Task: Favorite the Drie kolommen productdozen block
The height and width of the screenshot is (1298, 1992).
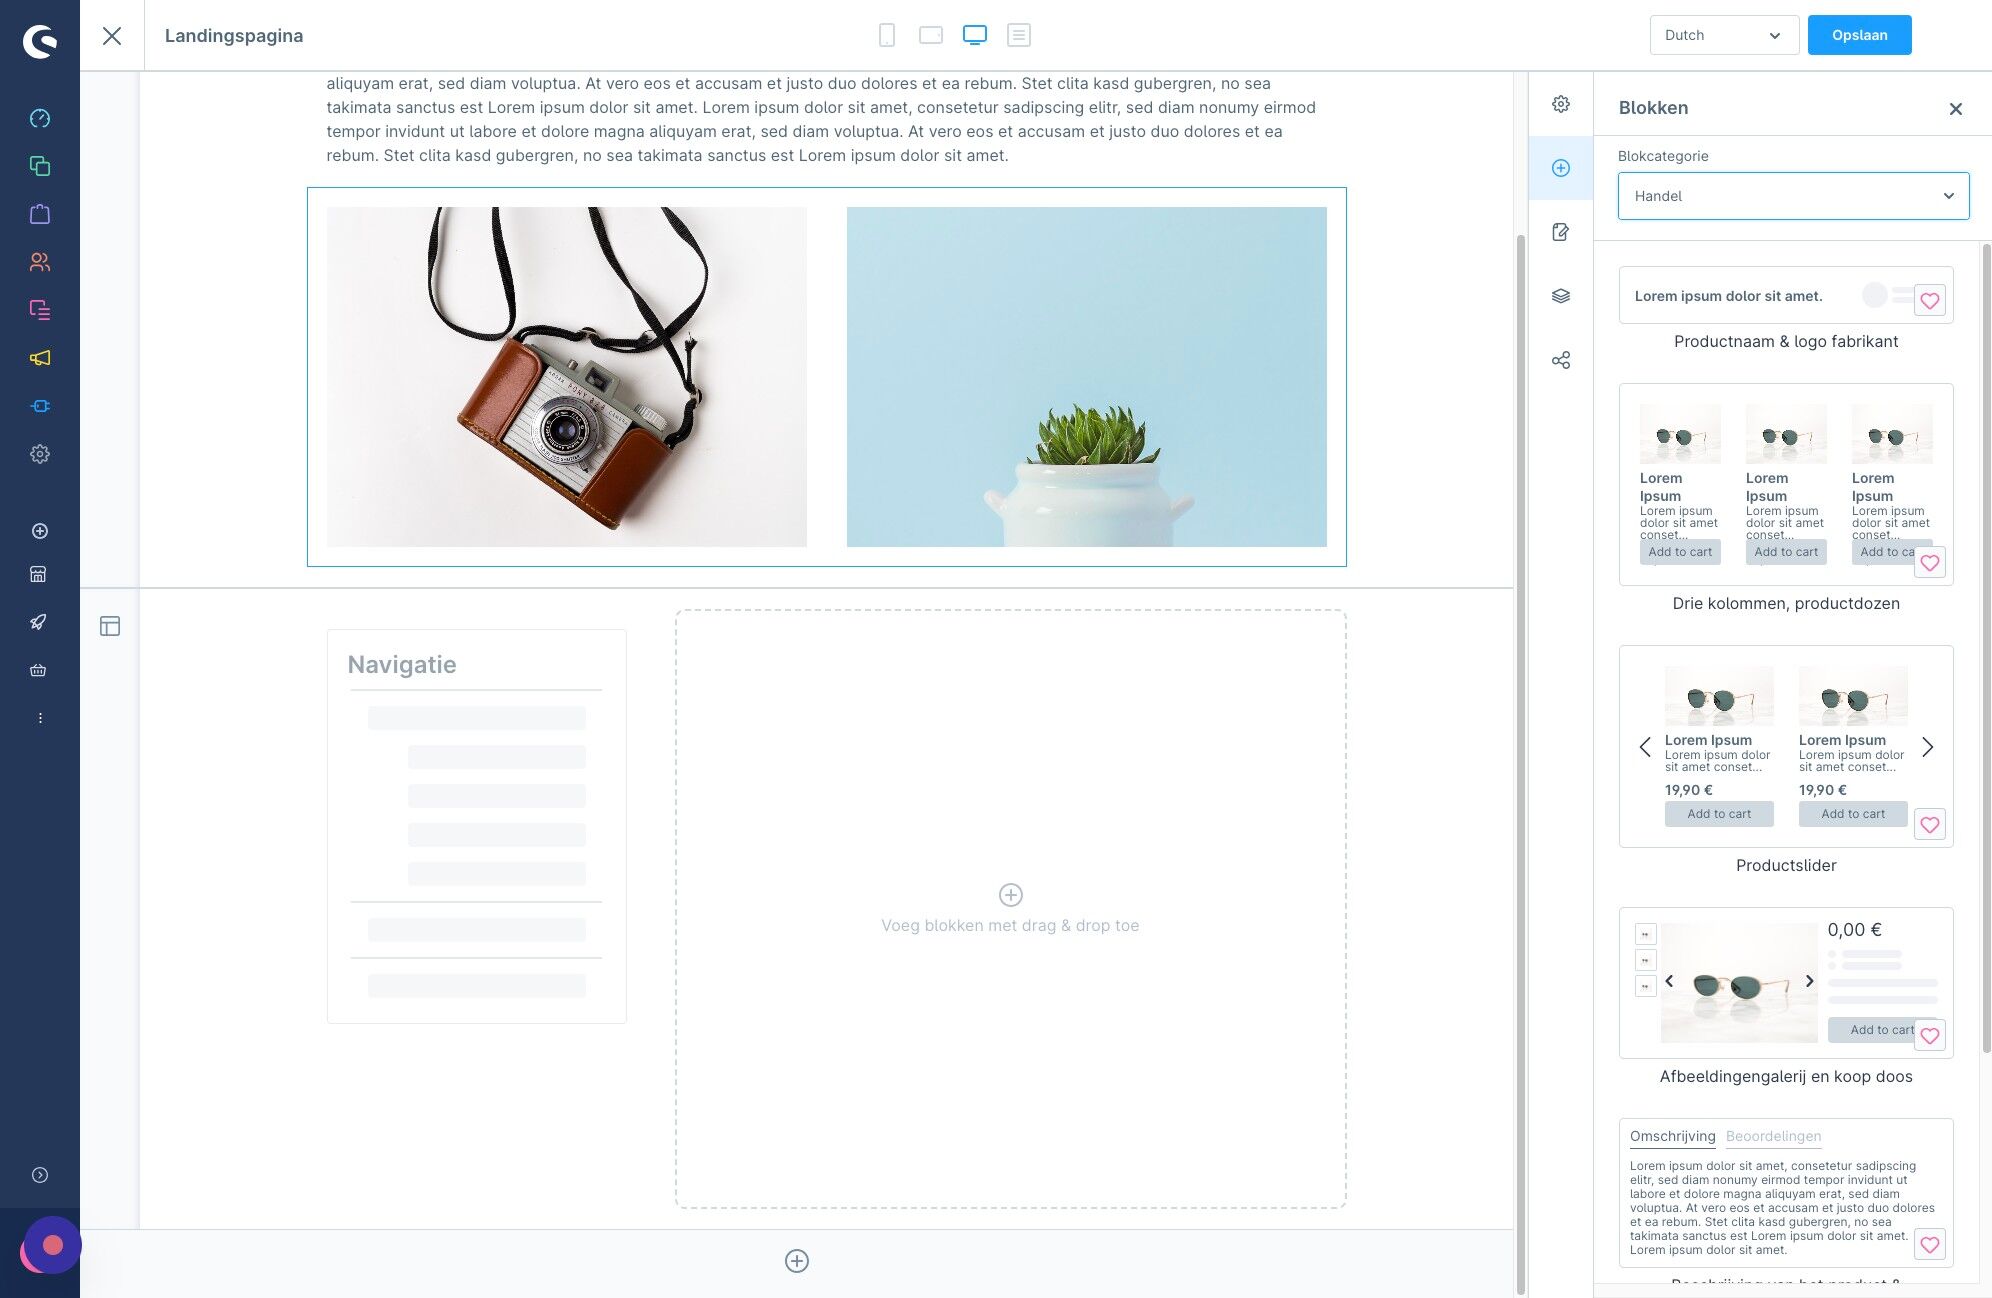Action: [x=1930, y=563]
